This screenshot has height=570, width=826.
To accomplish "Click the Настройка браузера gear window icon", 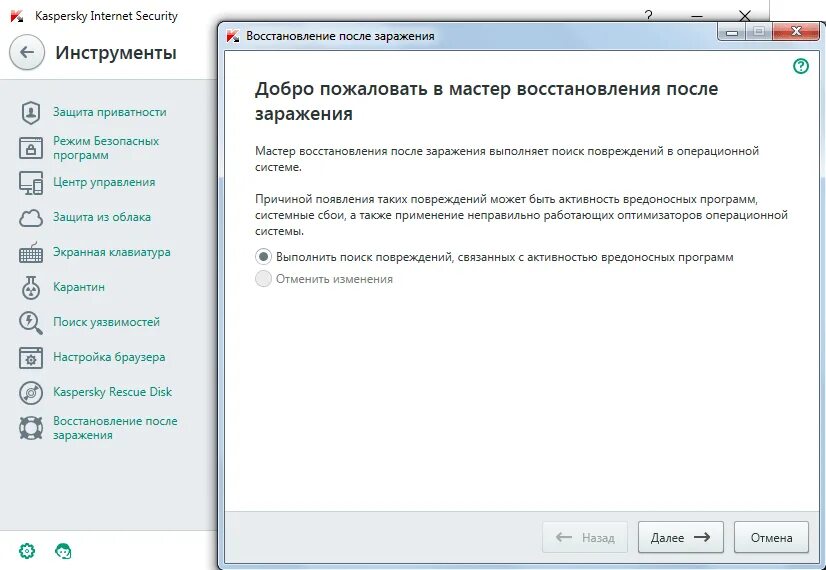I will point(31,358).
